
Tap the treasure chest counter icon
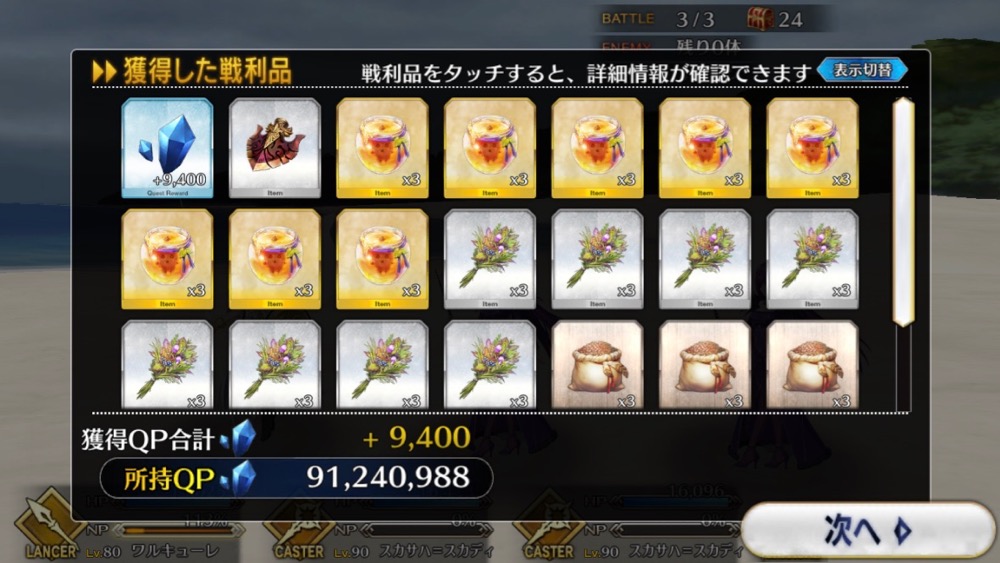tap(760, 19)
